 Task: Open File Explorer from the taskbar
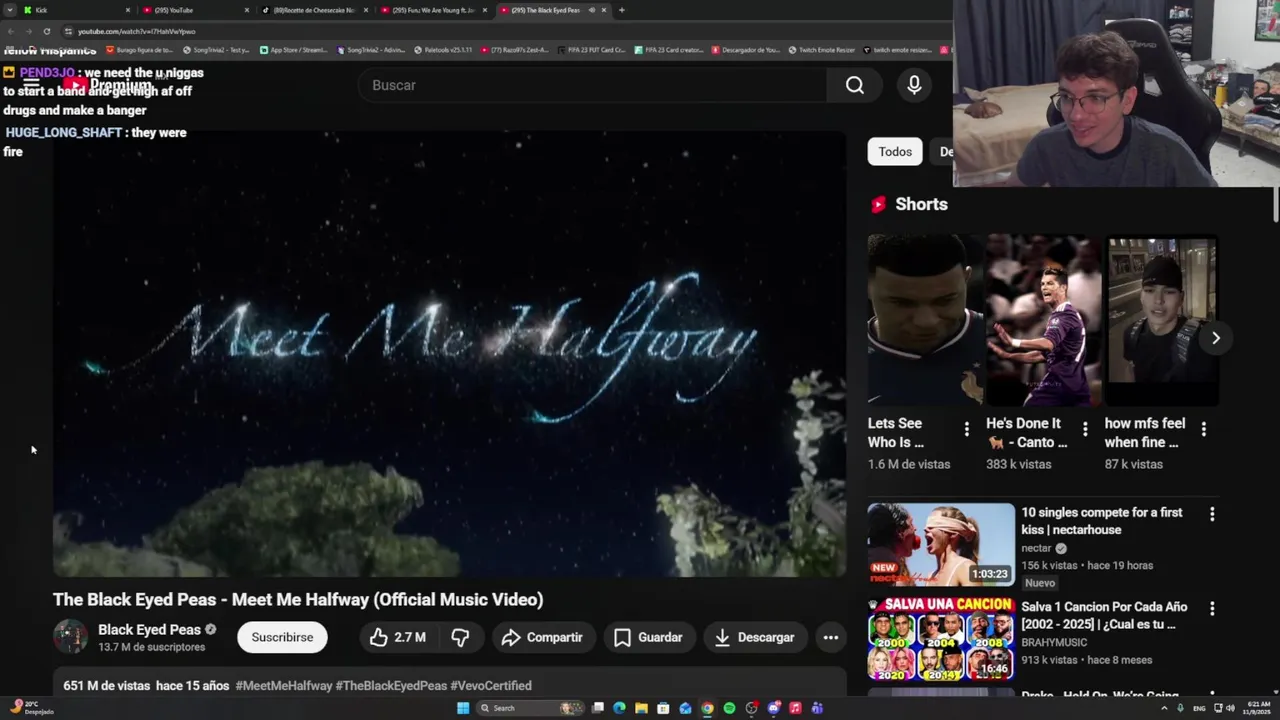[641, 708]
